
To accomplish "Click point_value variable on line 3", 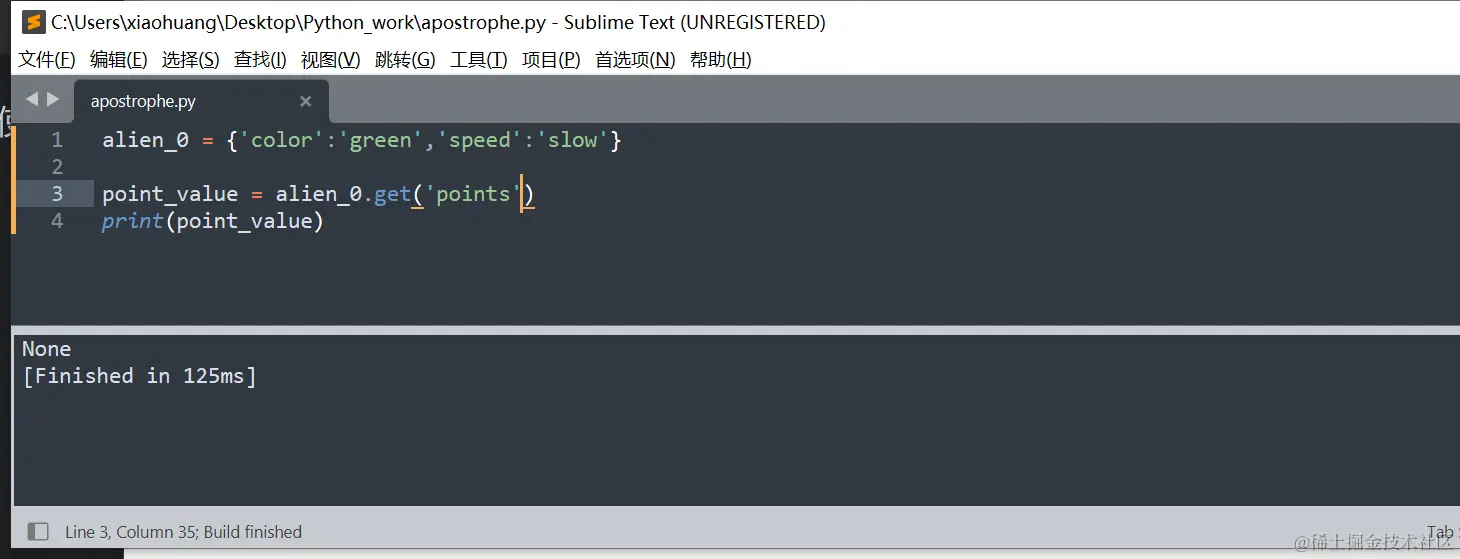I will [170, 194].
